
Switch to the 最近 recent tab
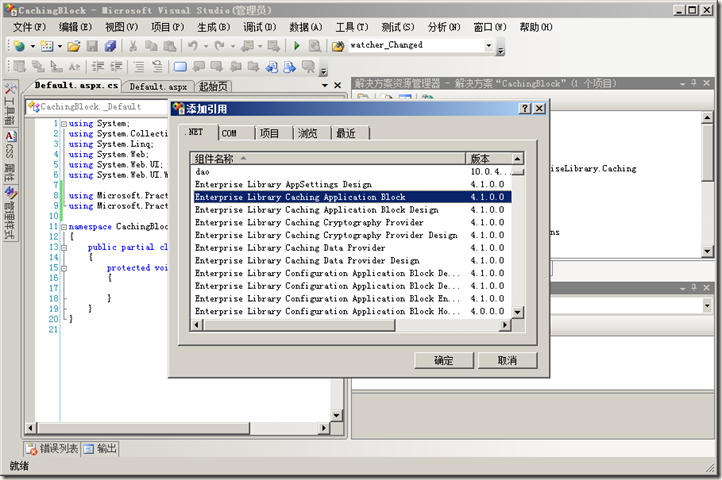click(350, 133)
